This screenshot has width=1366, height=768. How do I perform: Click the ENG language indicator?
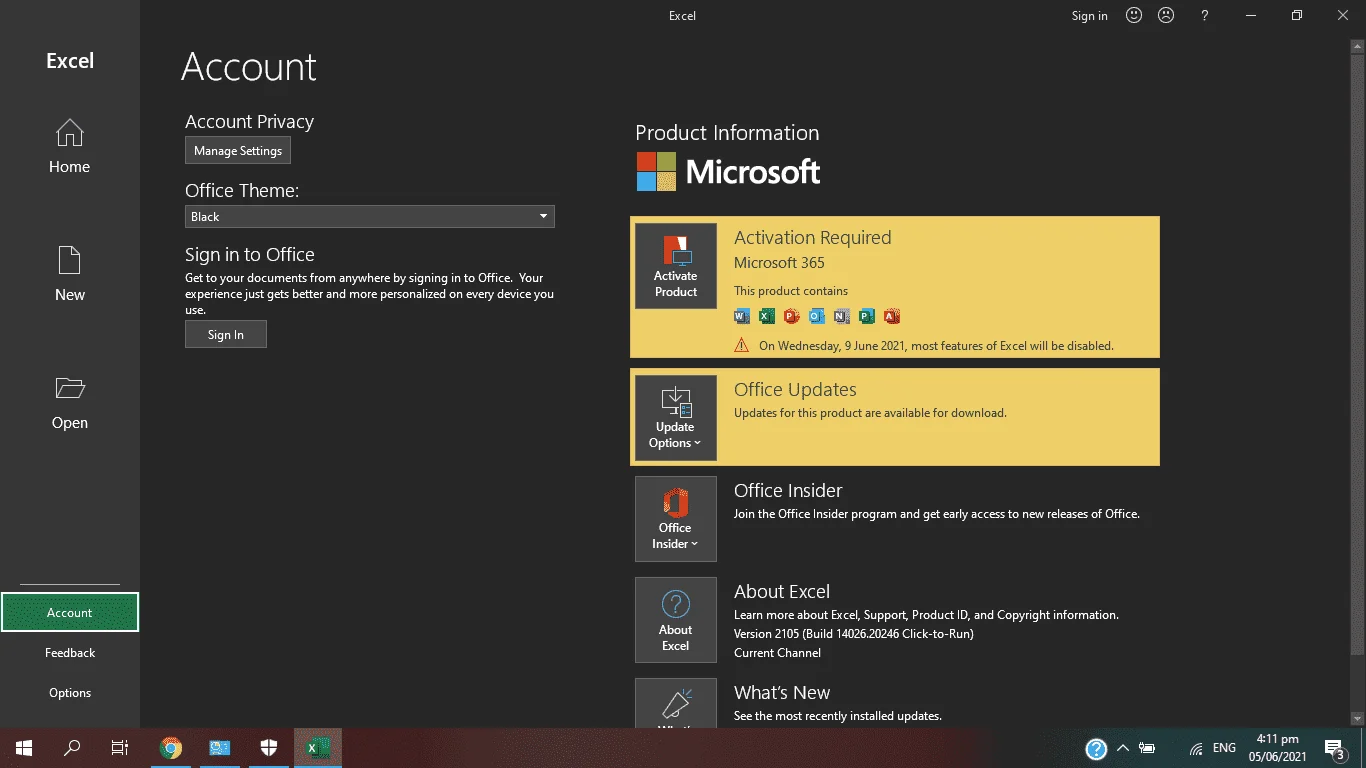(x=1224, y=748)
